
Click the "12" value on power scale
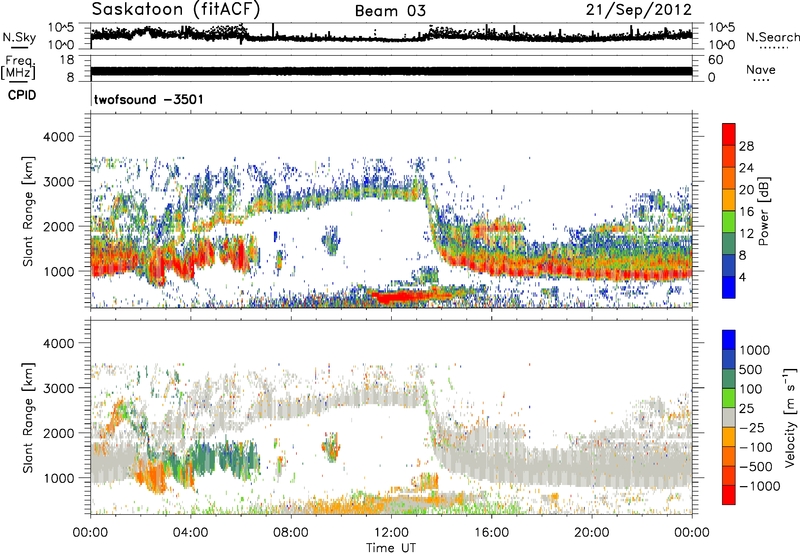(x=746, y=234)
